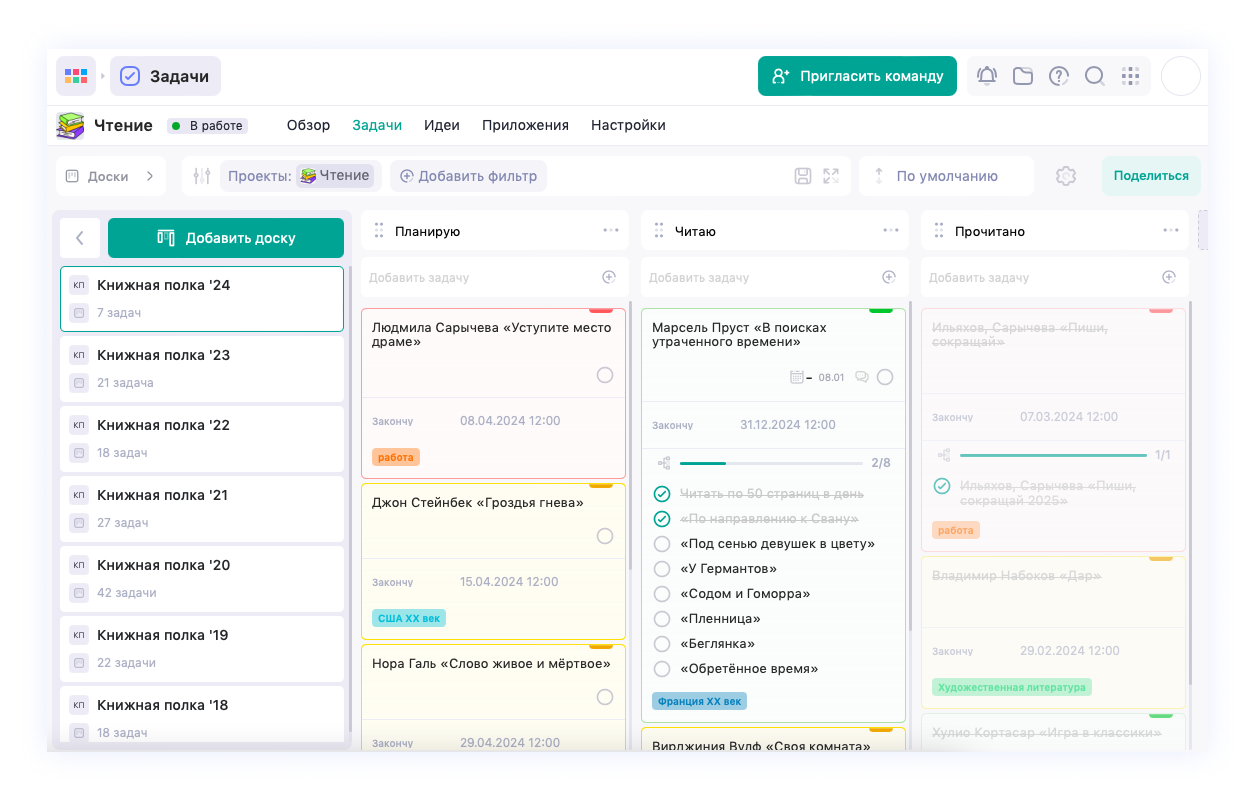Open the files folder icon in header
The width and height of the screenshot is (1256, 800).
(1023, 76)
